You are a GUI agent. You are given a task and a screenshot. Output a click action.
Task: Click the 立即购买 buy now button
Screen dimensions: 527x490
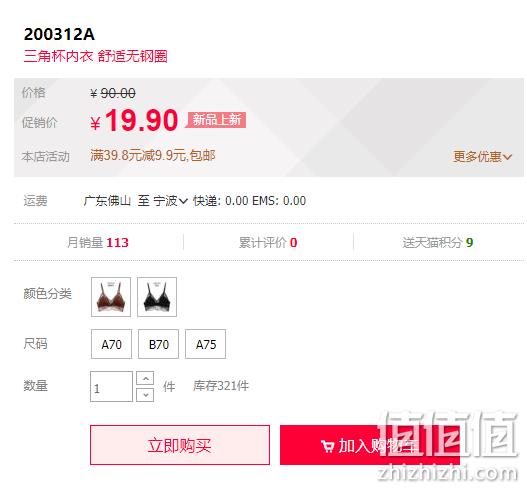pos(180,445)
